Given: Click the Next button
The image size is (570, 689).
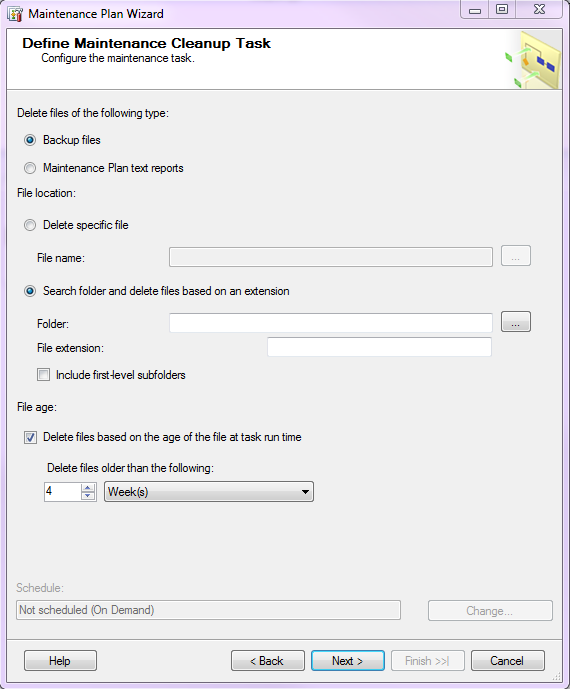Looking at the screenshot, I should pos(348,660).
